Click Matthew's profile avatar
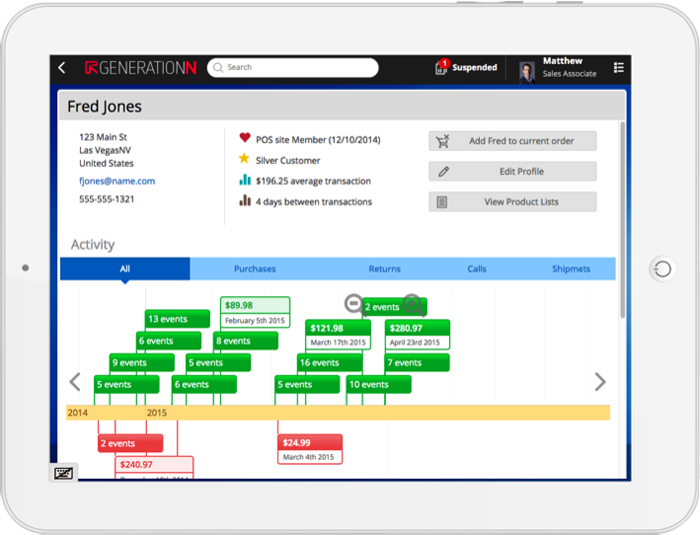 [x=527, y=69]
